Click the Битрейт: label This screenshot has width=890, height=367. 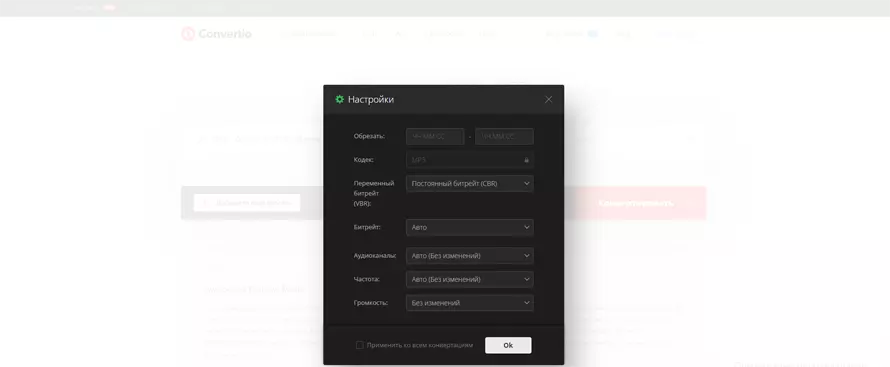[x=367, y=227]
